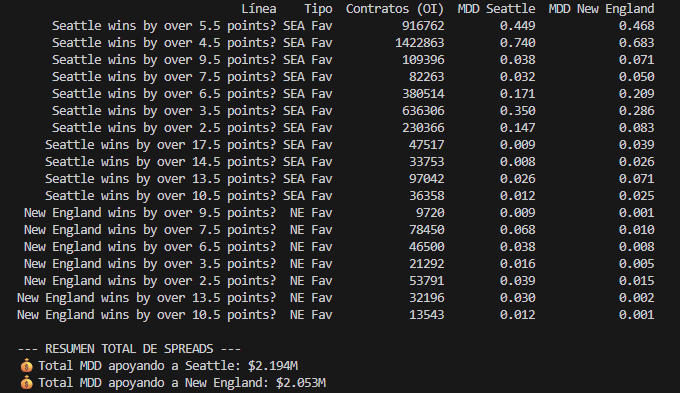Select row 'New England wins by over 3.5 points?'
The height and width of the screenshot is (393, 680).
(x=339, y=263)
